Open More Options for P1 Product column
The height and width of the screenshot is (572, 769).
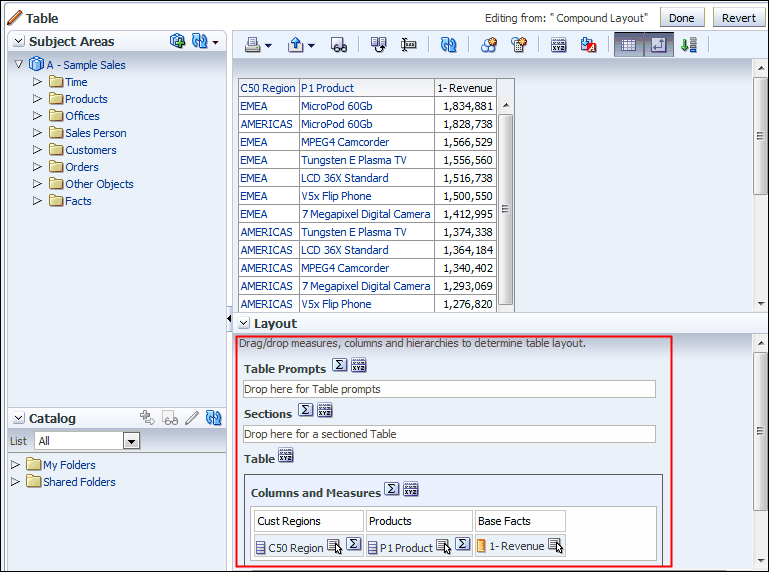click(443, 546)
